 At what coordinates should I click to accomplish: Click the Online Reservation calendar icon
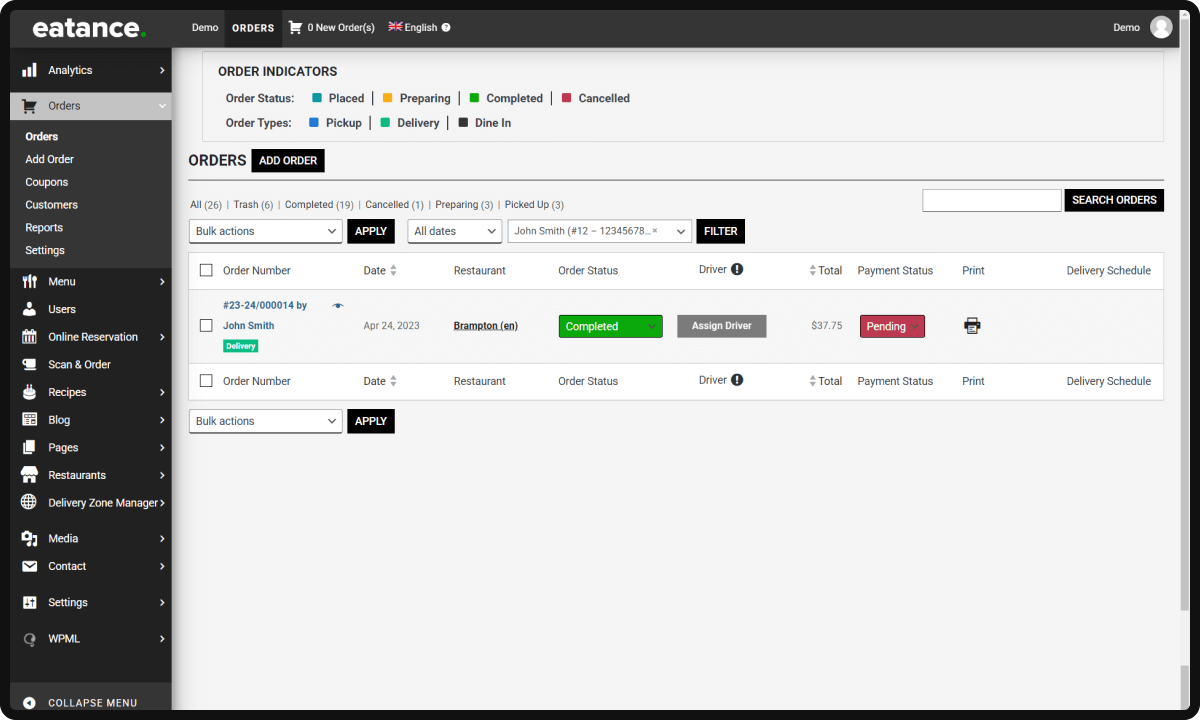tap(29, 337)
